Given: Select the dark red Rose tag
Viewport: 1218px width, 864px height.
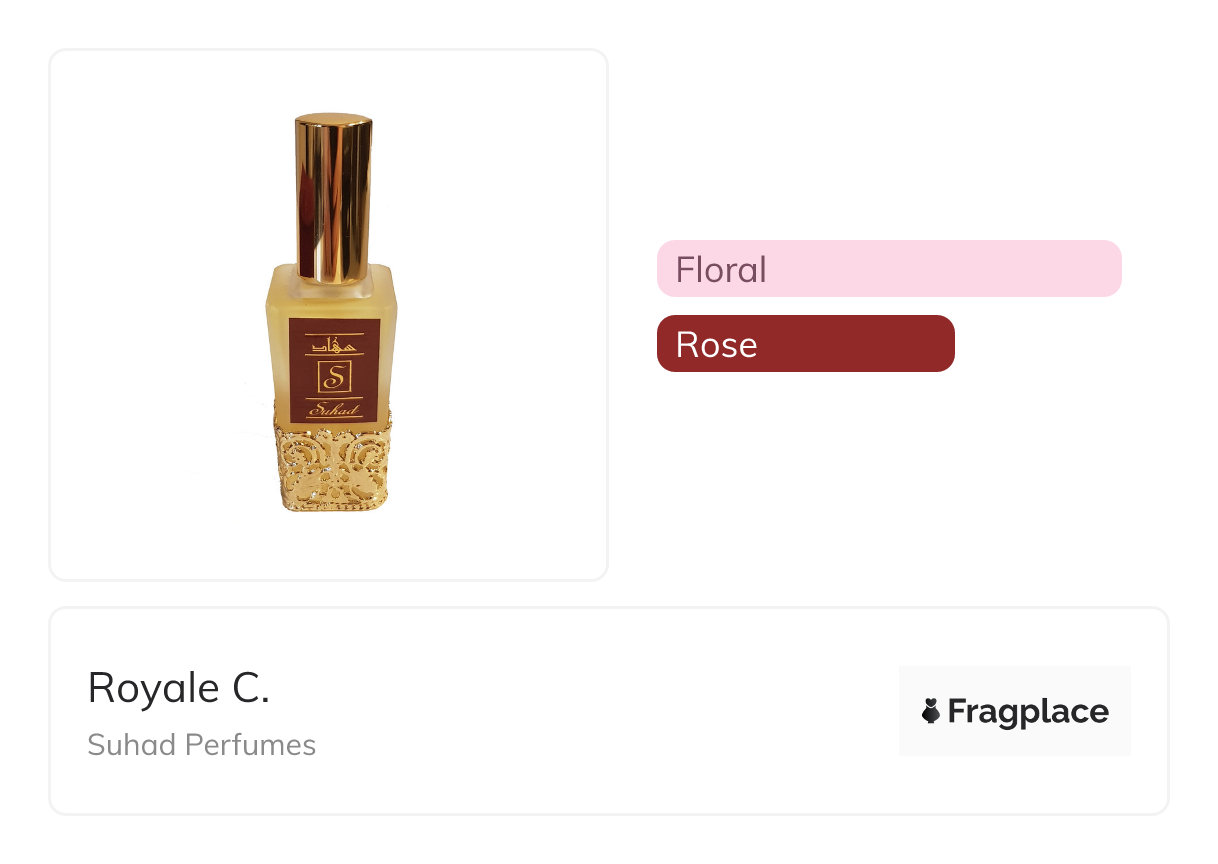Looking at the screenshot, I should click(x=805, y=344).
